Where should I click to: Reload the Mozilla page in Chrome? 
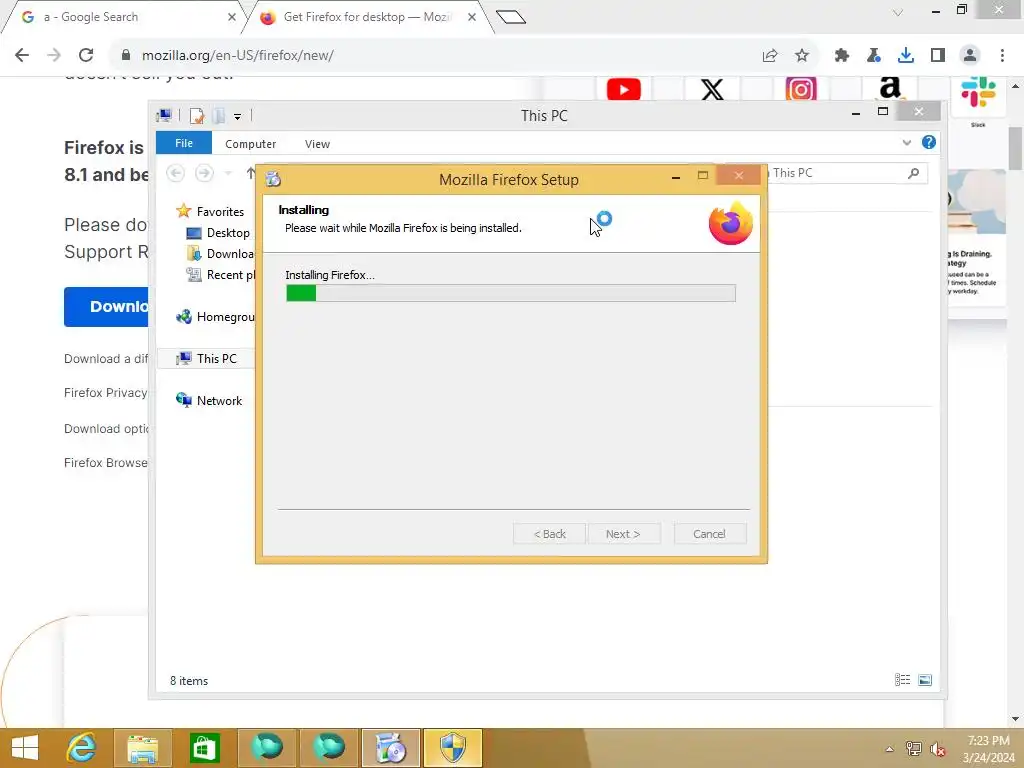tap(86, 56)
